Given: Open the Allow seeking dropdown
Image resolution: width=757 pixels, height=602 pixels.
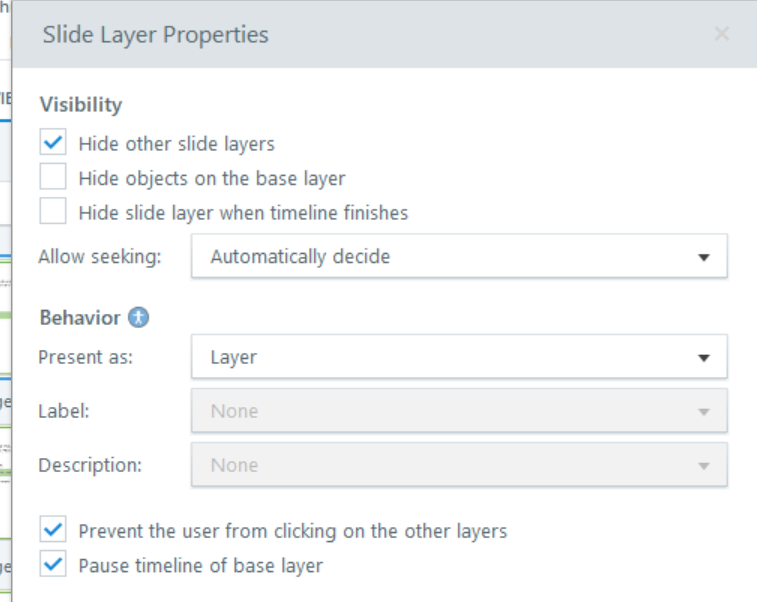Looking at the screenshot, I should pyautogui.click(x=458, y=256).
